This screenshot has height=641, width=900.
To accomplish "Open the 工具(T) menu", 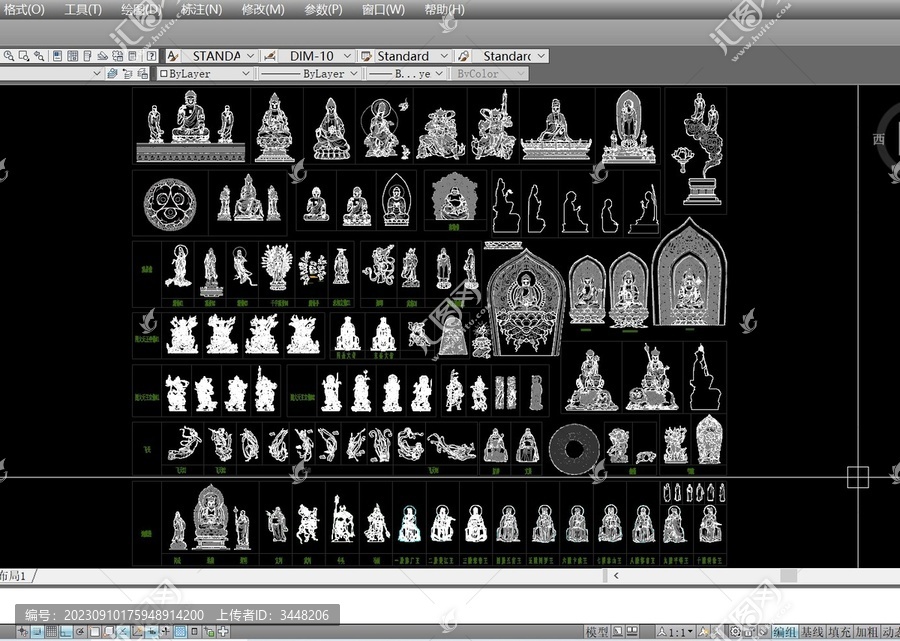I will coord(83,9).
